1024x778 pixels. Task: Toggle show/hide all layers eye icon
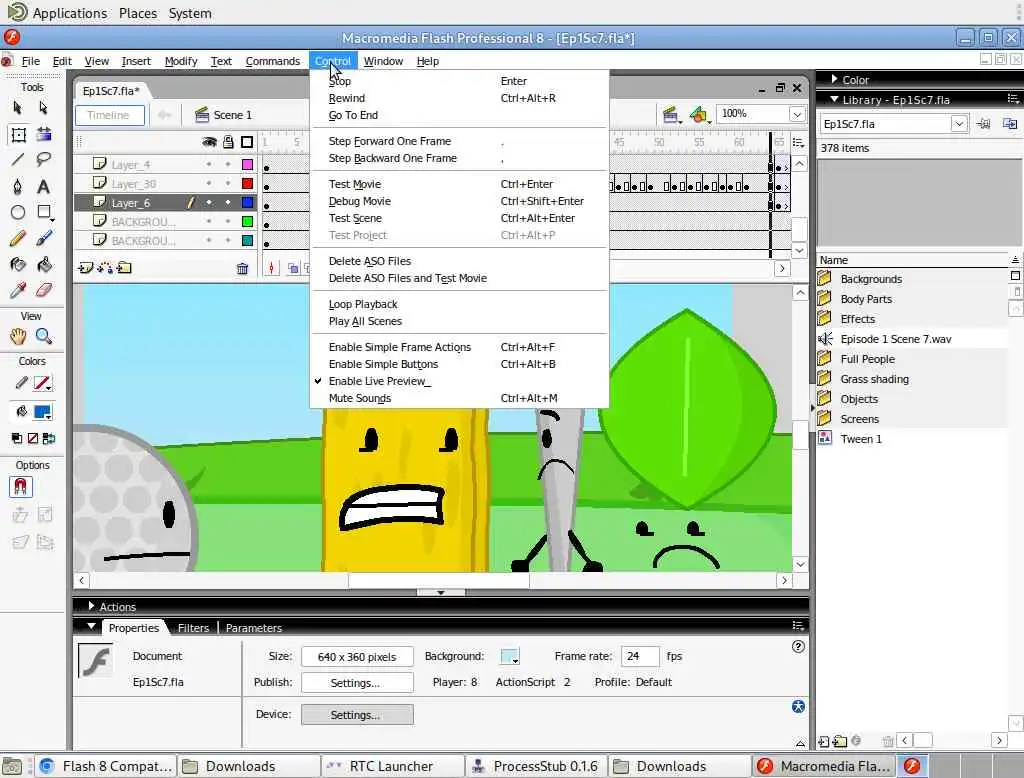[209, 142]
